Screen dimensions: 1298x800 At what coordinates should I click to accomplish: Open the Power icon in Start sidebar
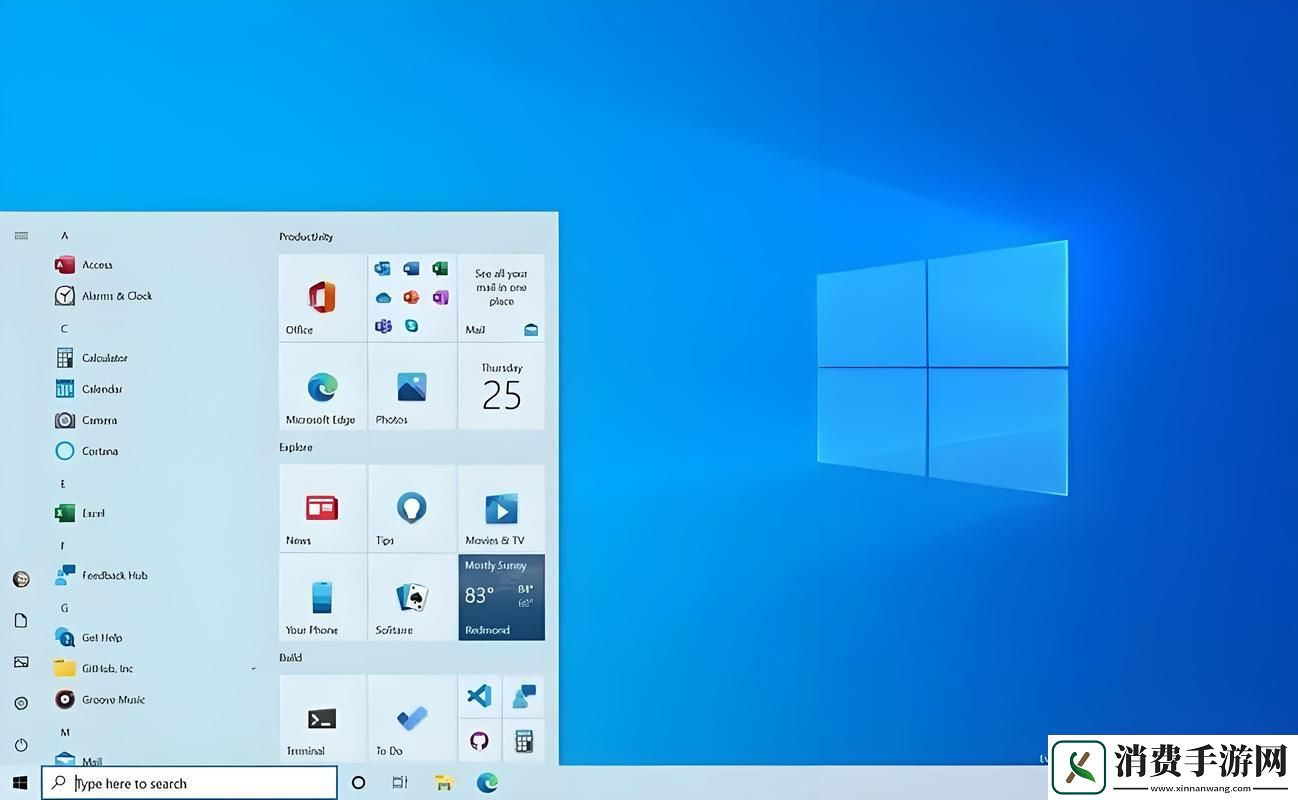click(20, 744)
